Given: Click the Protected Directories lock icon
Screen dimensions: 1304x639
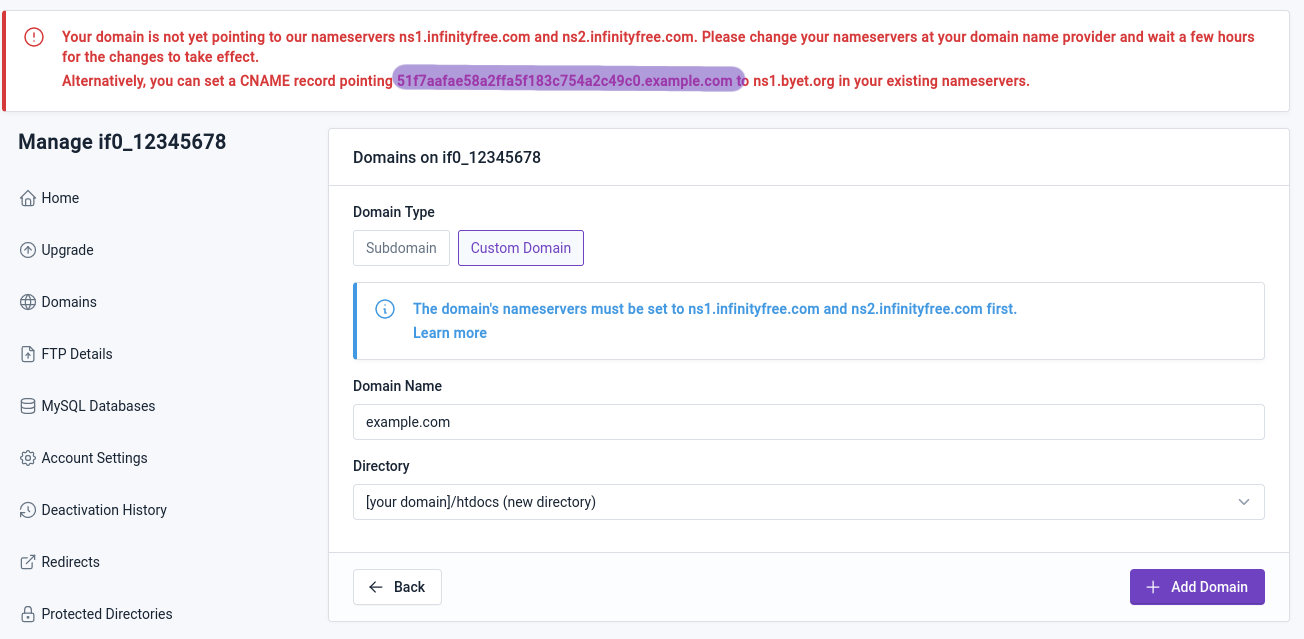Looking at the screenshot, I should (28, 614).
